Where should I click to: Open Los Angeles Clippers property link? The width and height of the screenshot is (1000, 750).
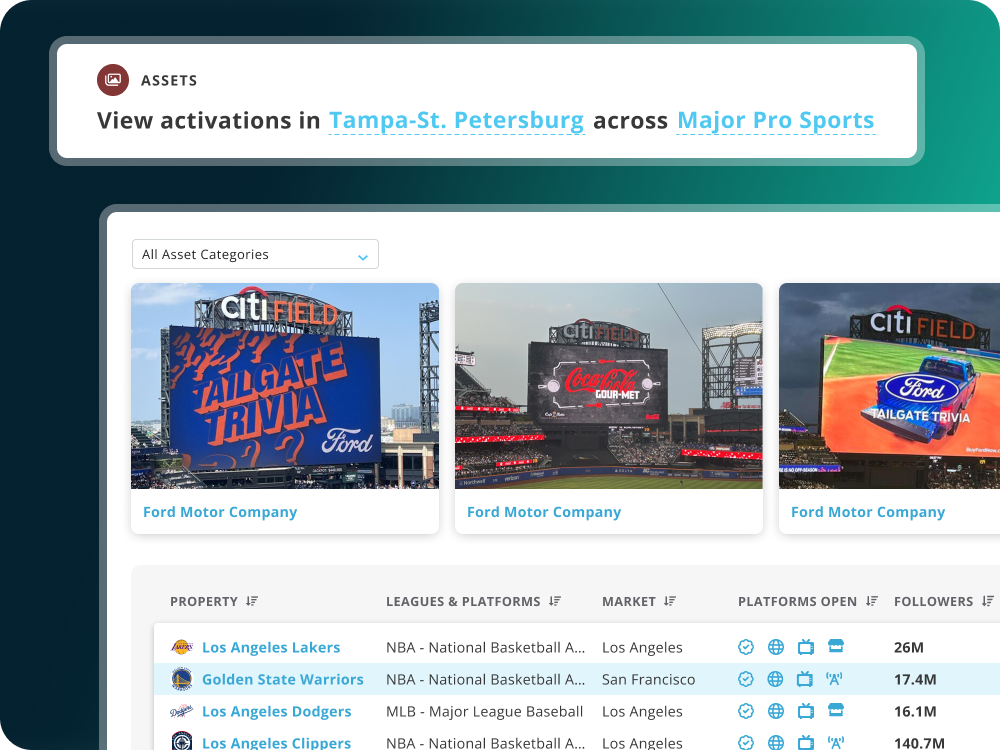276,742
